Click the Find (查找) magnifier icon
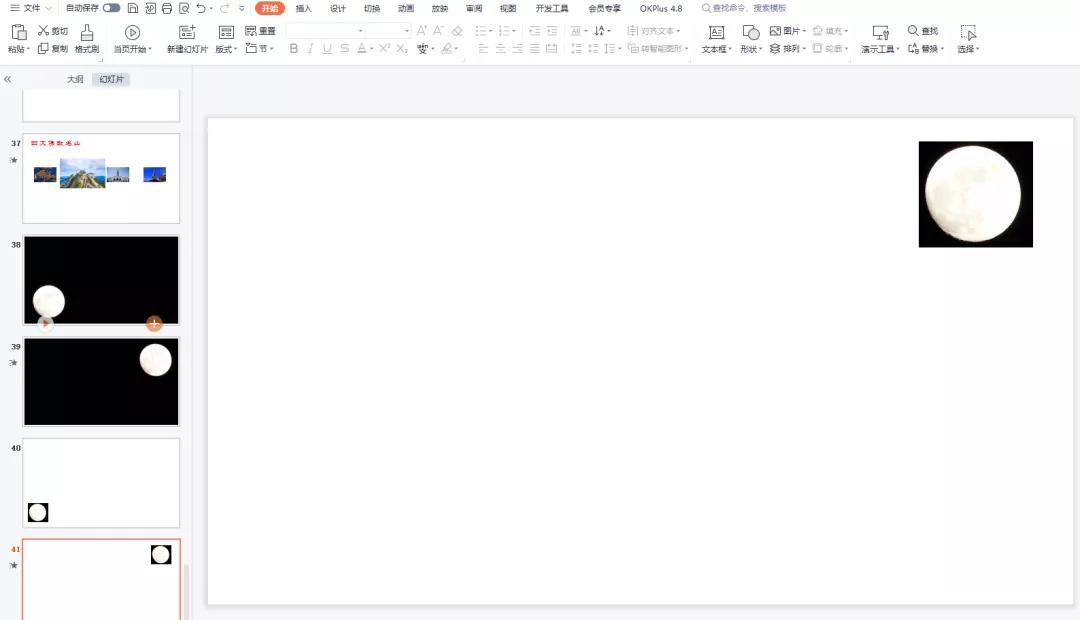1080x620 pixels. tap(913, 30)
